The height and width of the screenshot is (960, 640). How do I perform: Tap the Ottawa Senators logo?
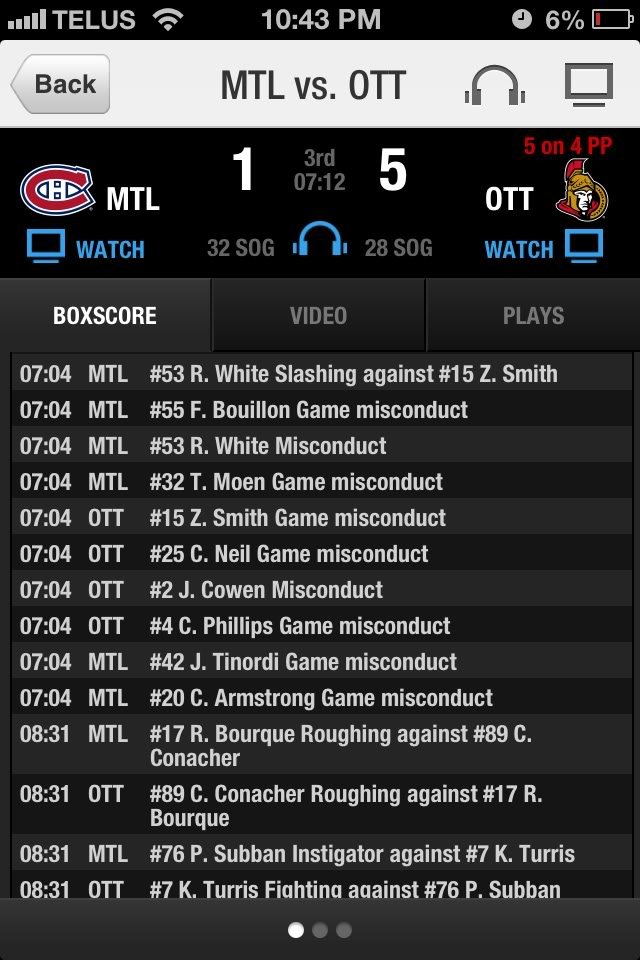tap(582, 190)
